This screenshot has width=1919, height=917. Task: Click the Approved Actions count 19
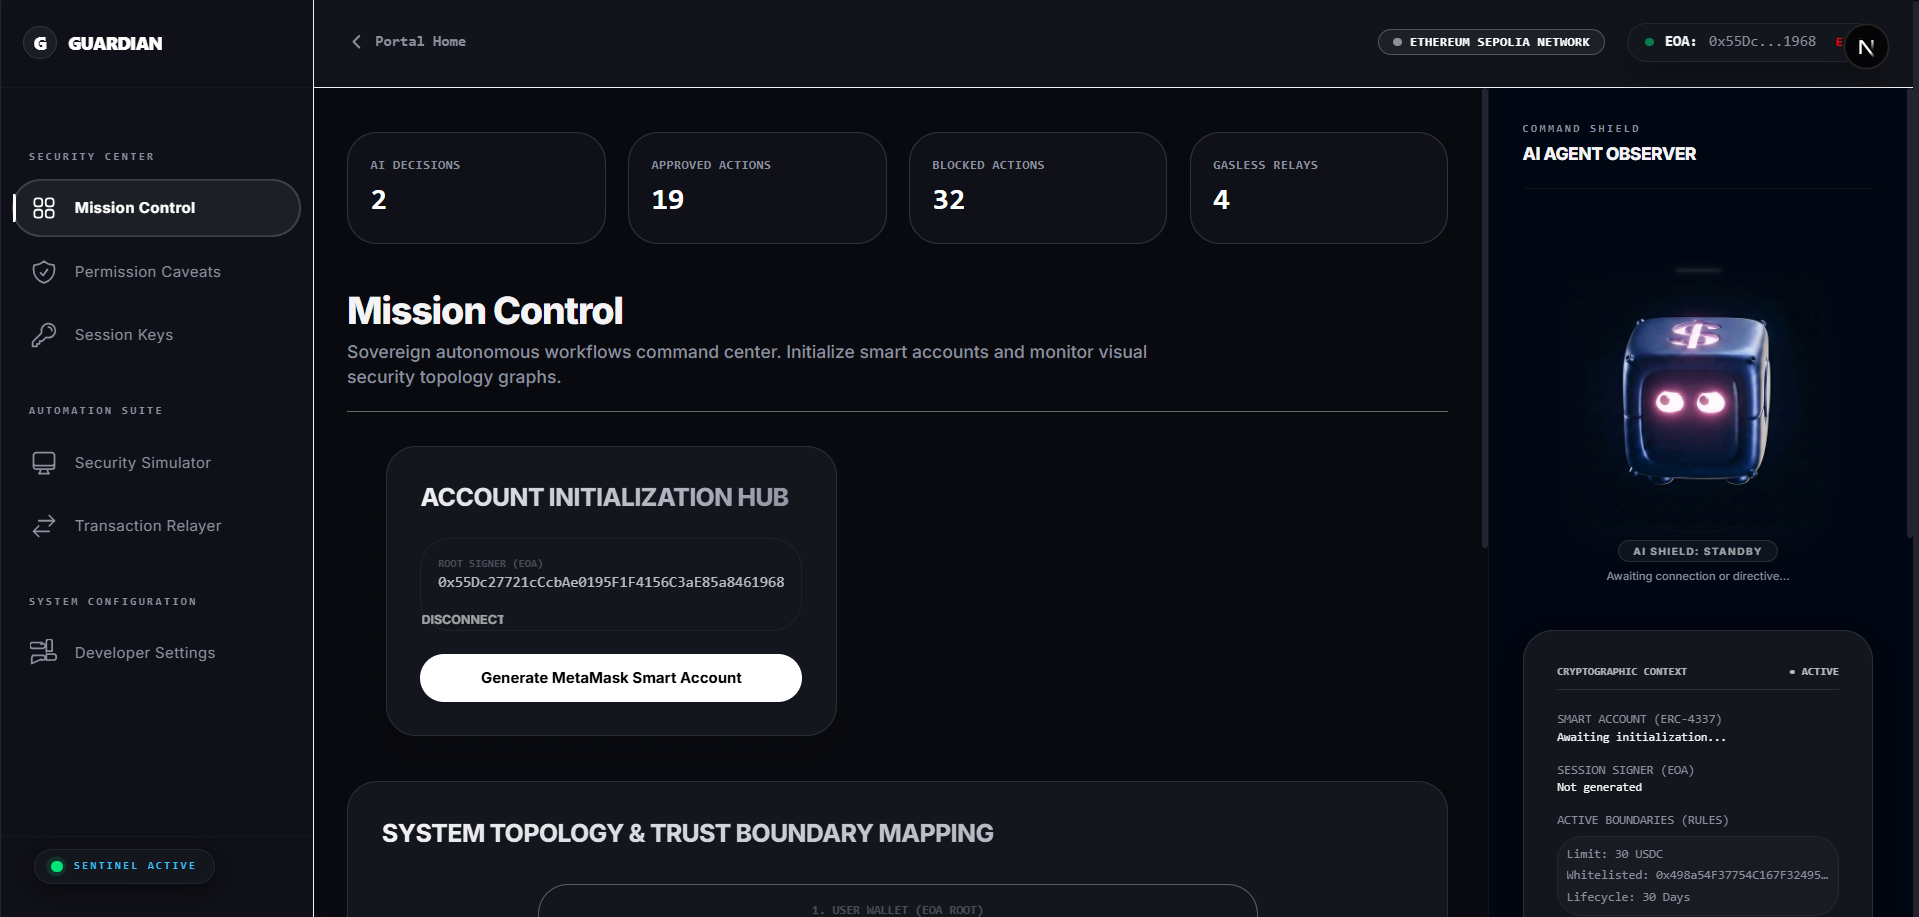pyautogui.click(x=667, y=200)
